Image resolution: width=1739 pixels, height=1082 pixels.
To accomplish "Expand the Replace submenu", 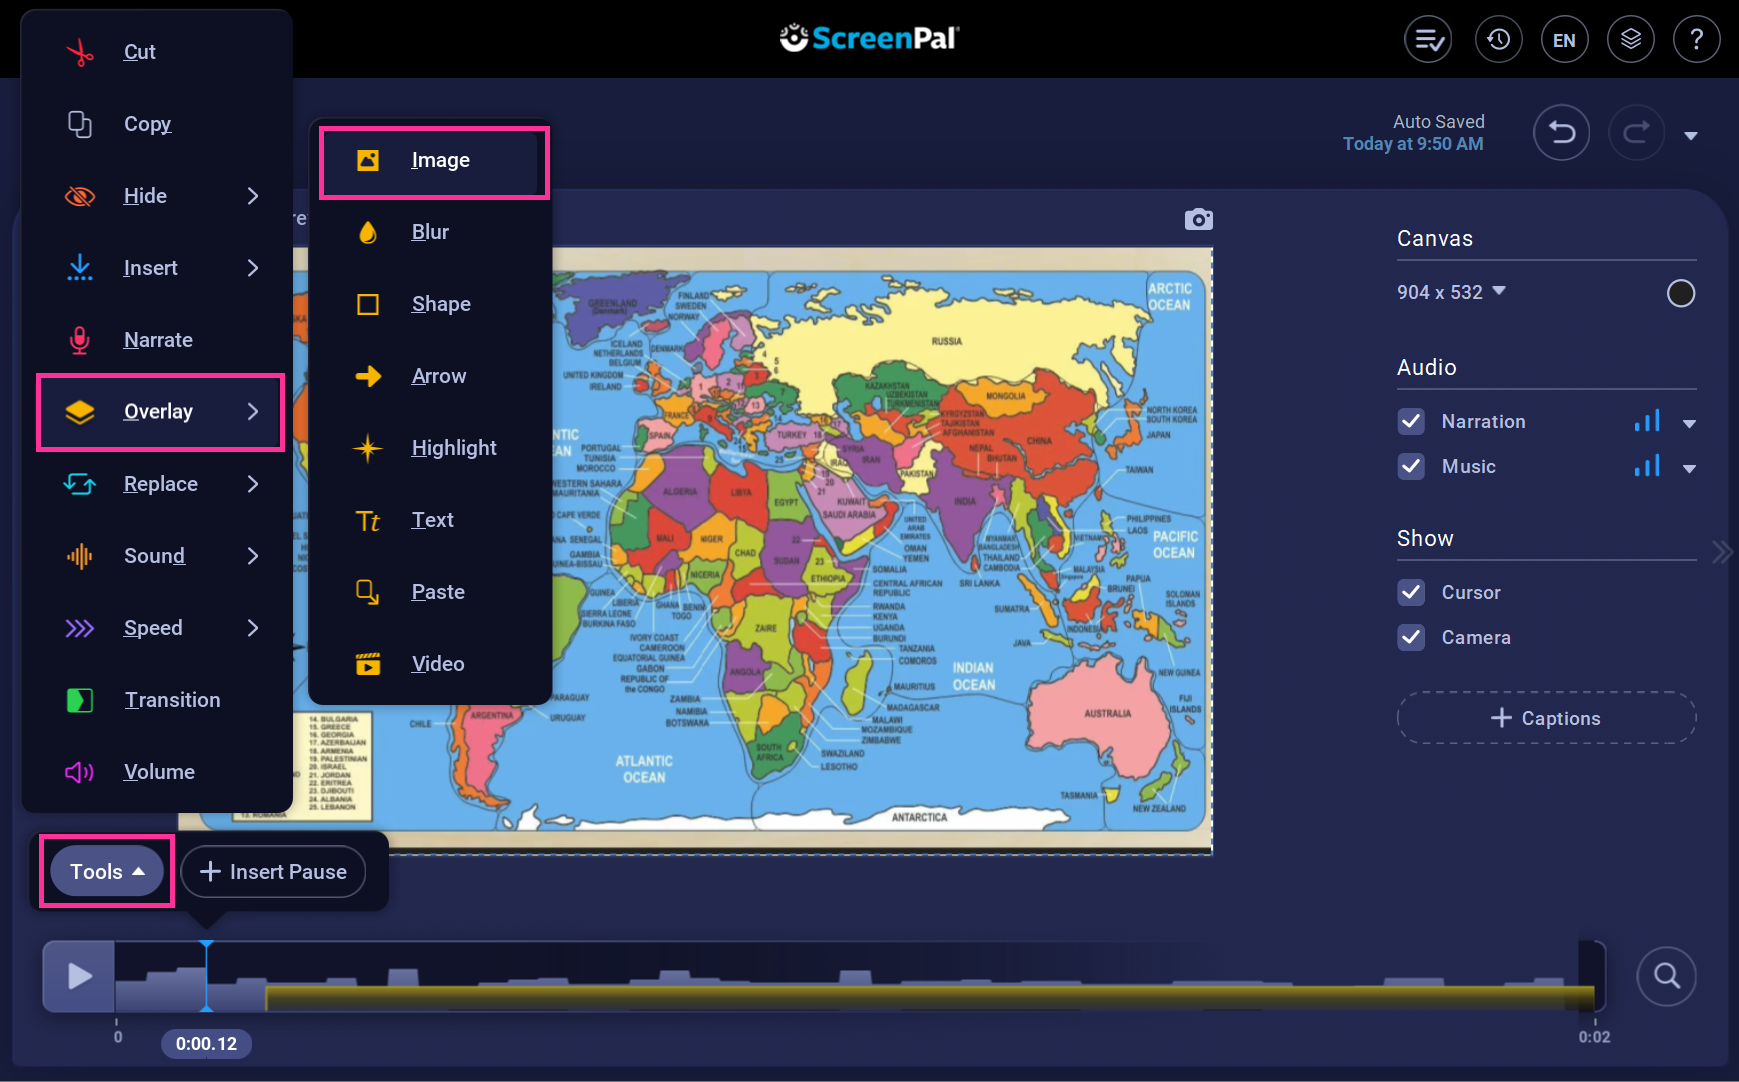I will point(253,484).
